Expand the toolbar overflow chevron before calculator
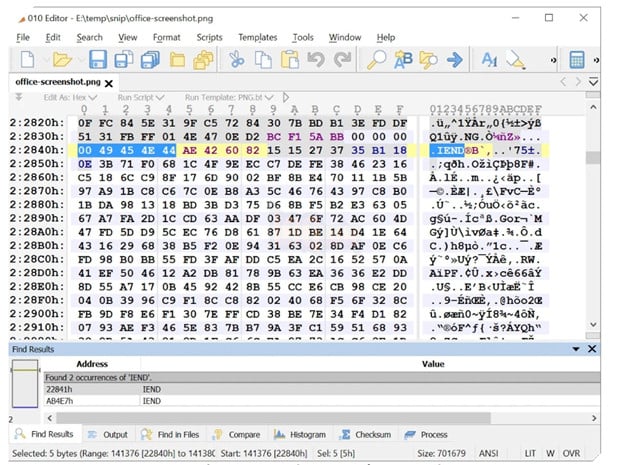 [x=553, y=60]
